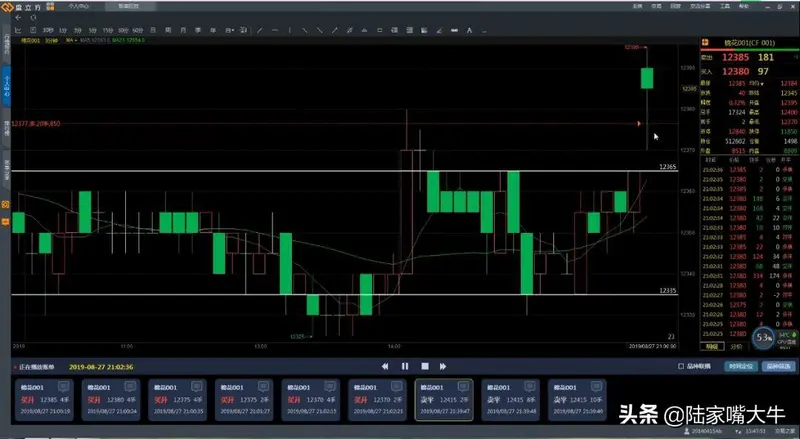Open the 交易 menu
Viewport: 800px width, 439px height.
point(657,6)
